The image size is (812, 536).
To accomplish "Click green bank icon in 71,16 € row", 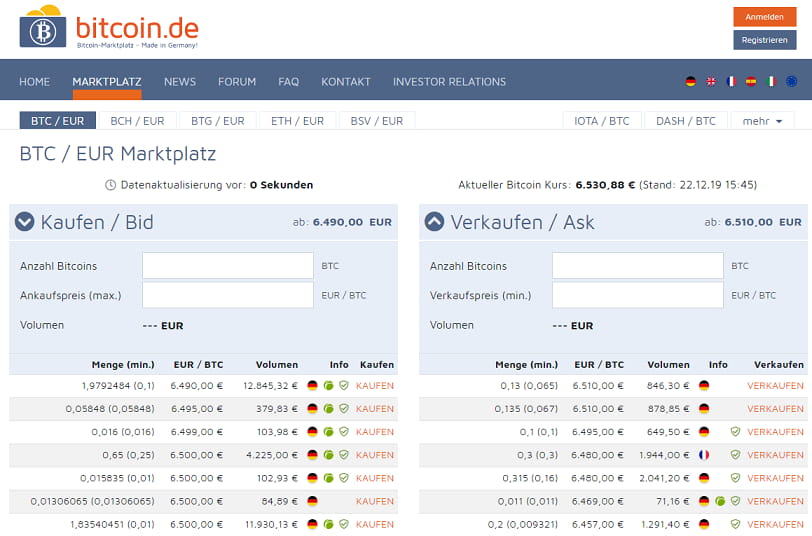I will pos(720,501).
